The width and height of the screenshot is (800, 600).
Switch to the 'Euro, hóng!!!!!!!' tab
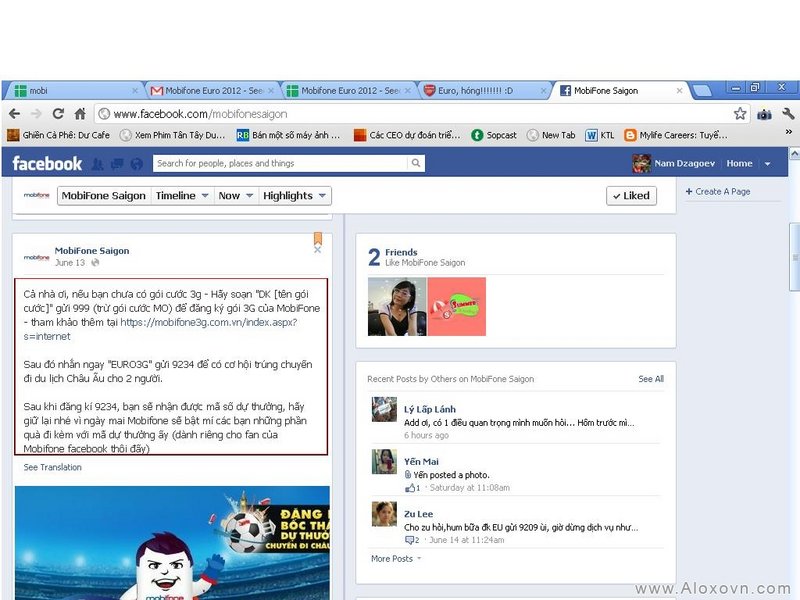click(481, 91)
